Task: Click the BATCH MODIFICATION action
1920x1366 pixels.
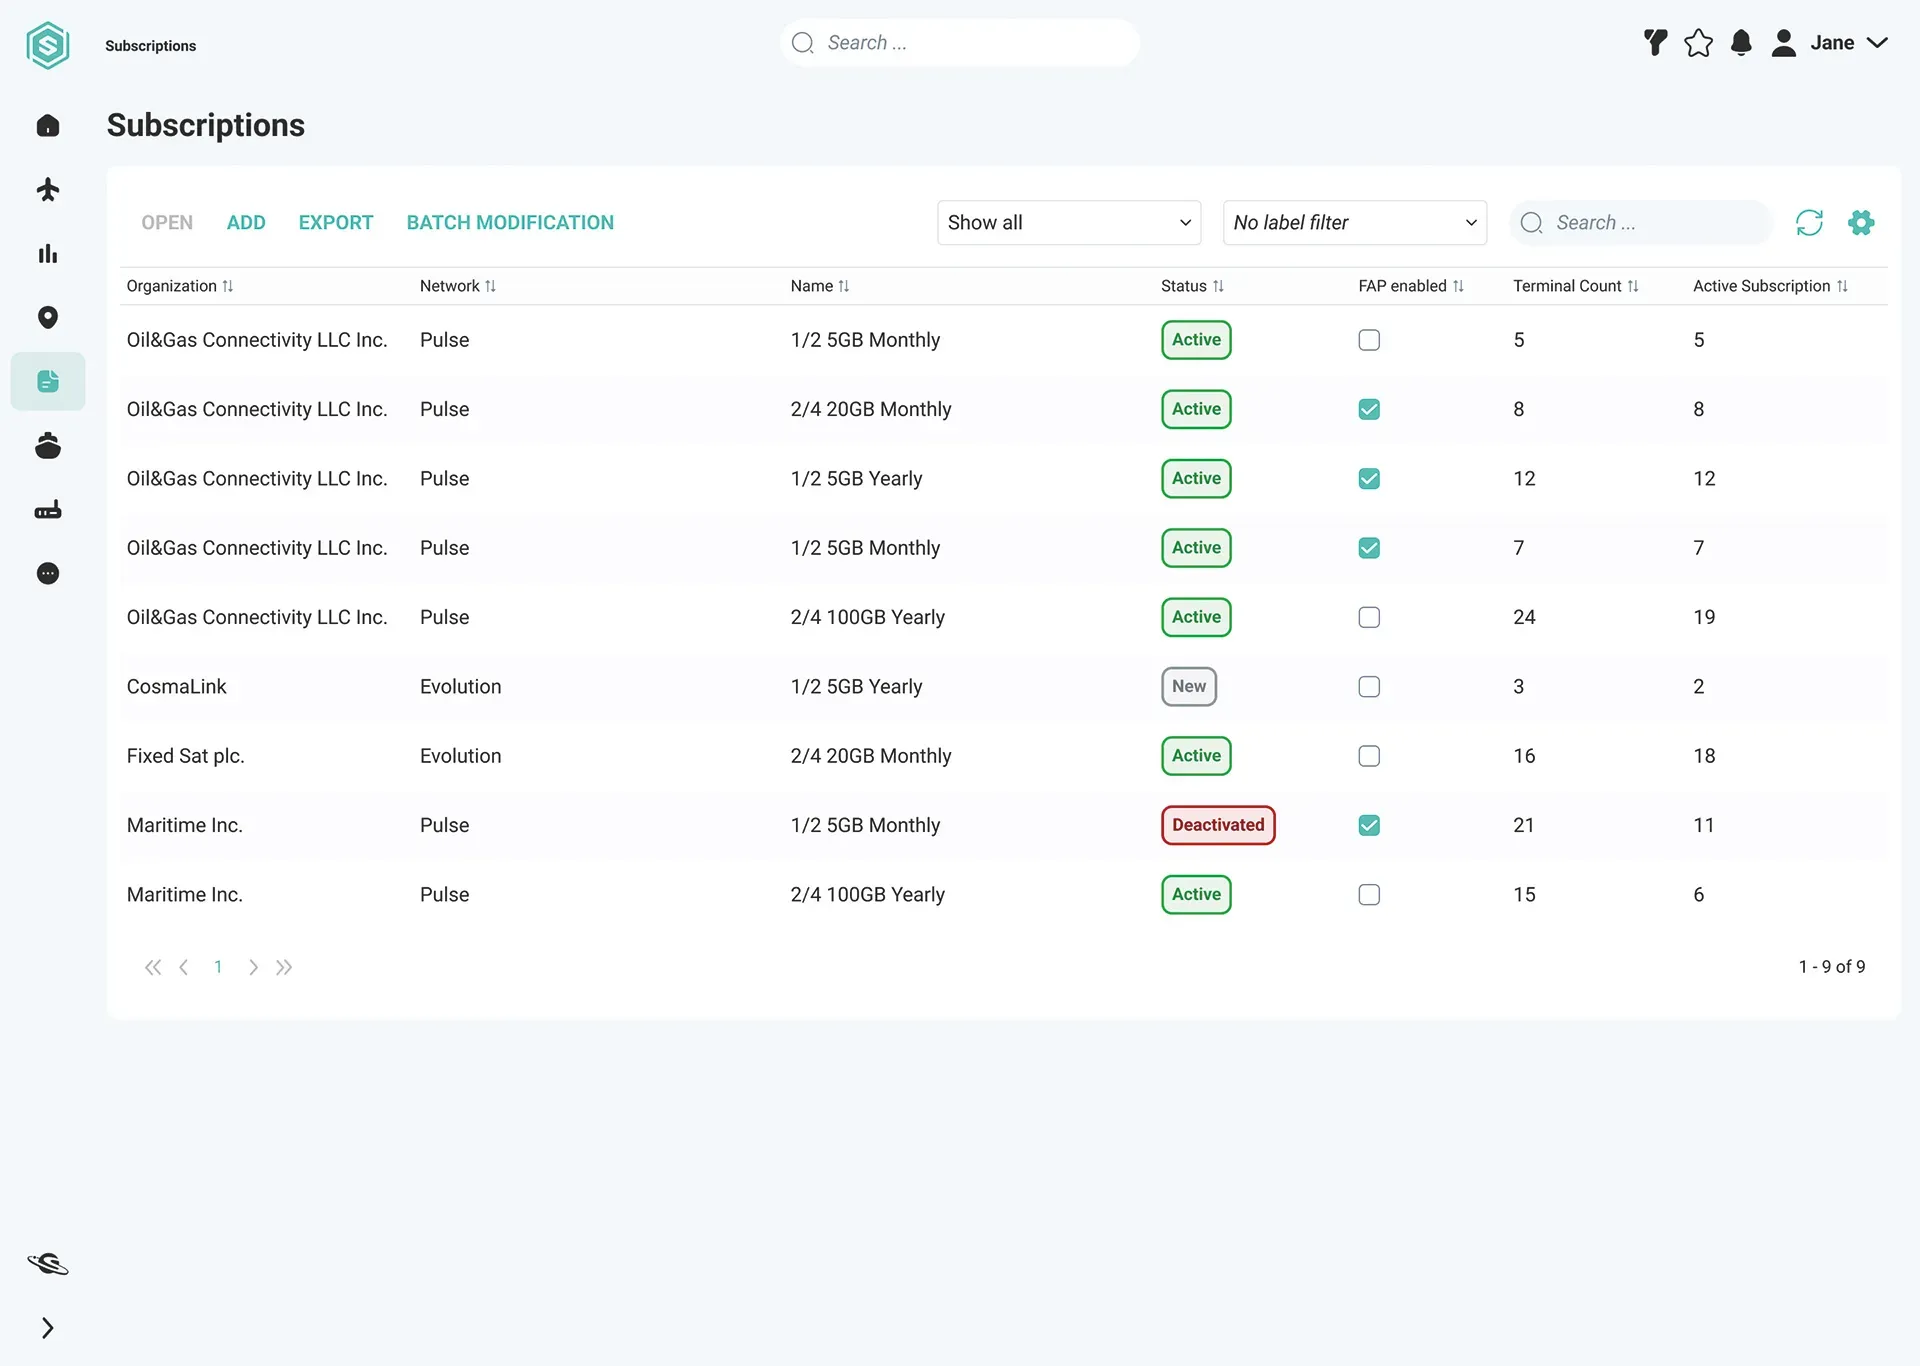Action: (x=510, y=222)
